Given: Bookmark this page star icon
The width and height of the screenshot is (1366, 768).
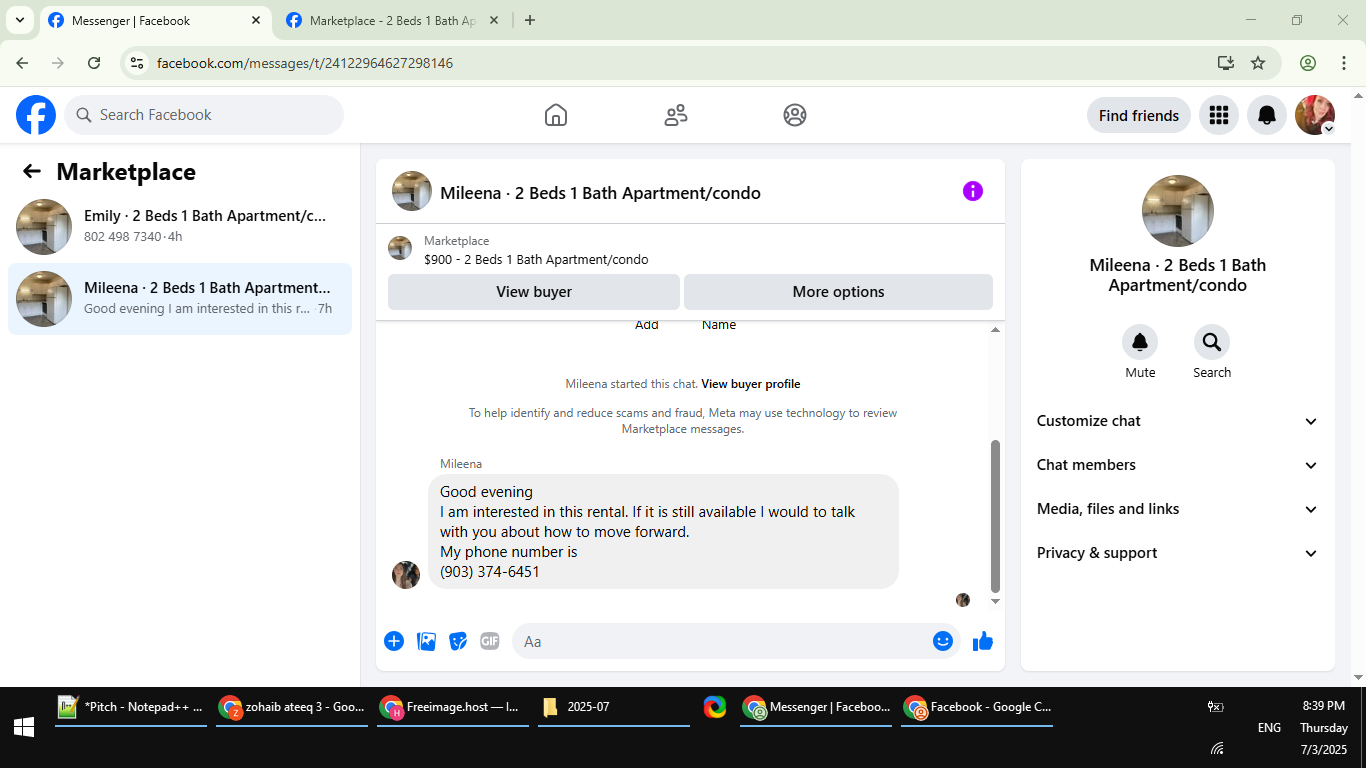Looking at the screenshot, I should tap(1258, 63).
